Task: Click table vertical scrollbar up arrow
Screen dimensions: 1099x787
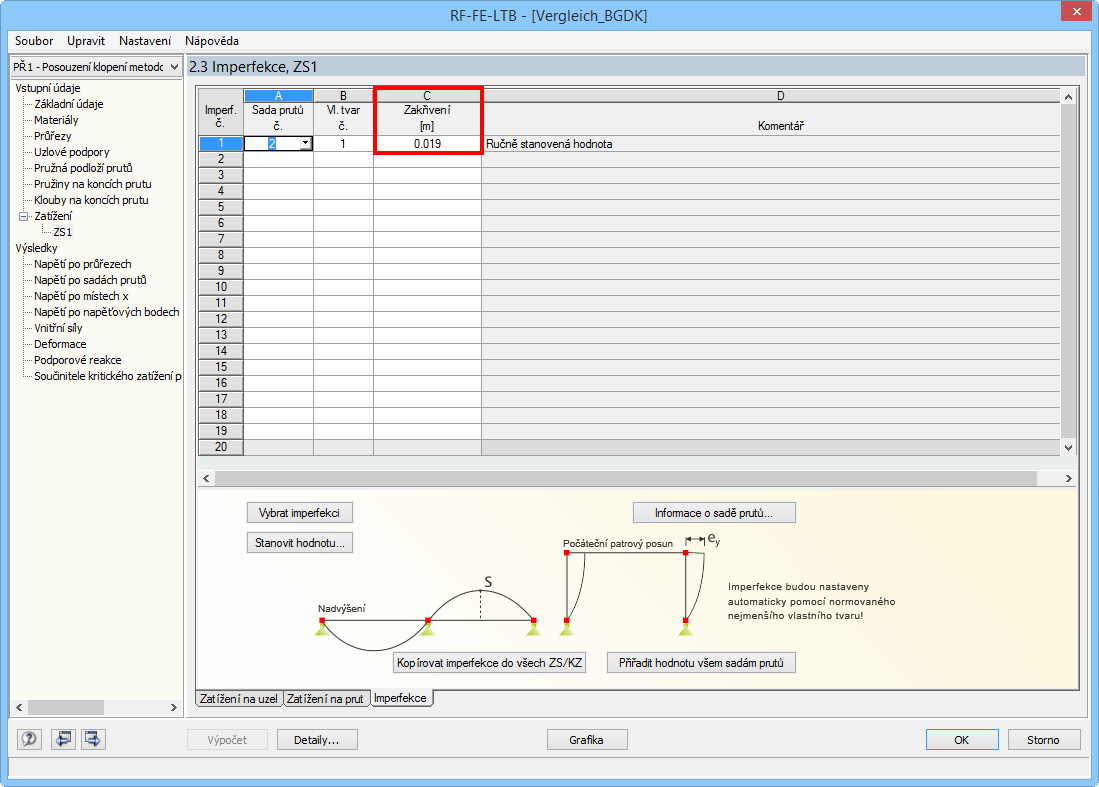Action: pyautogui.click(x=1069, y=97)
